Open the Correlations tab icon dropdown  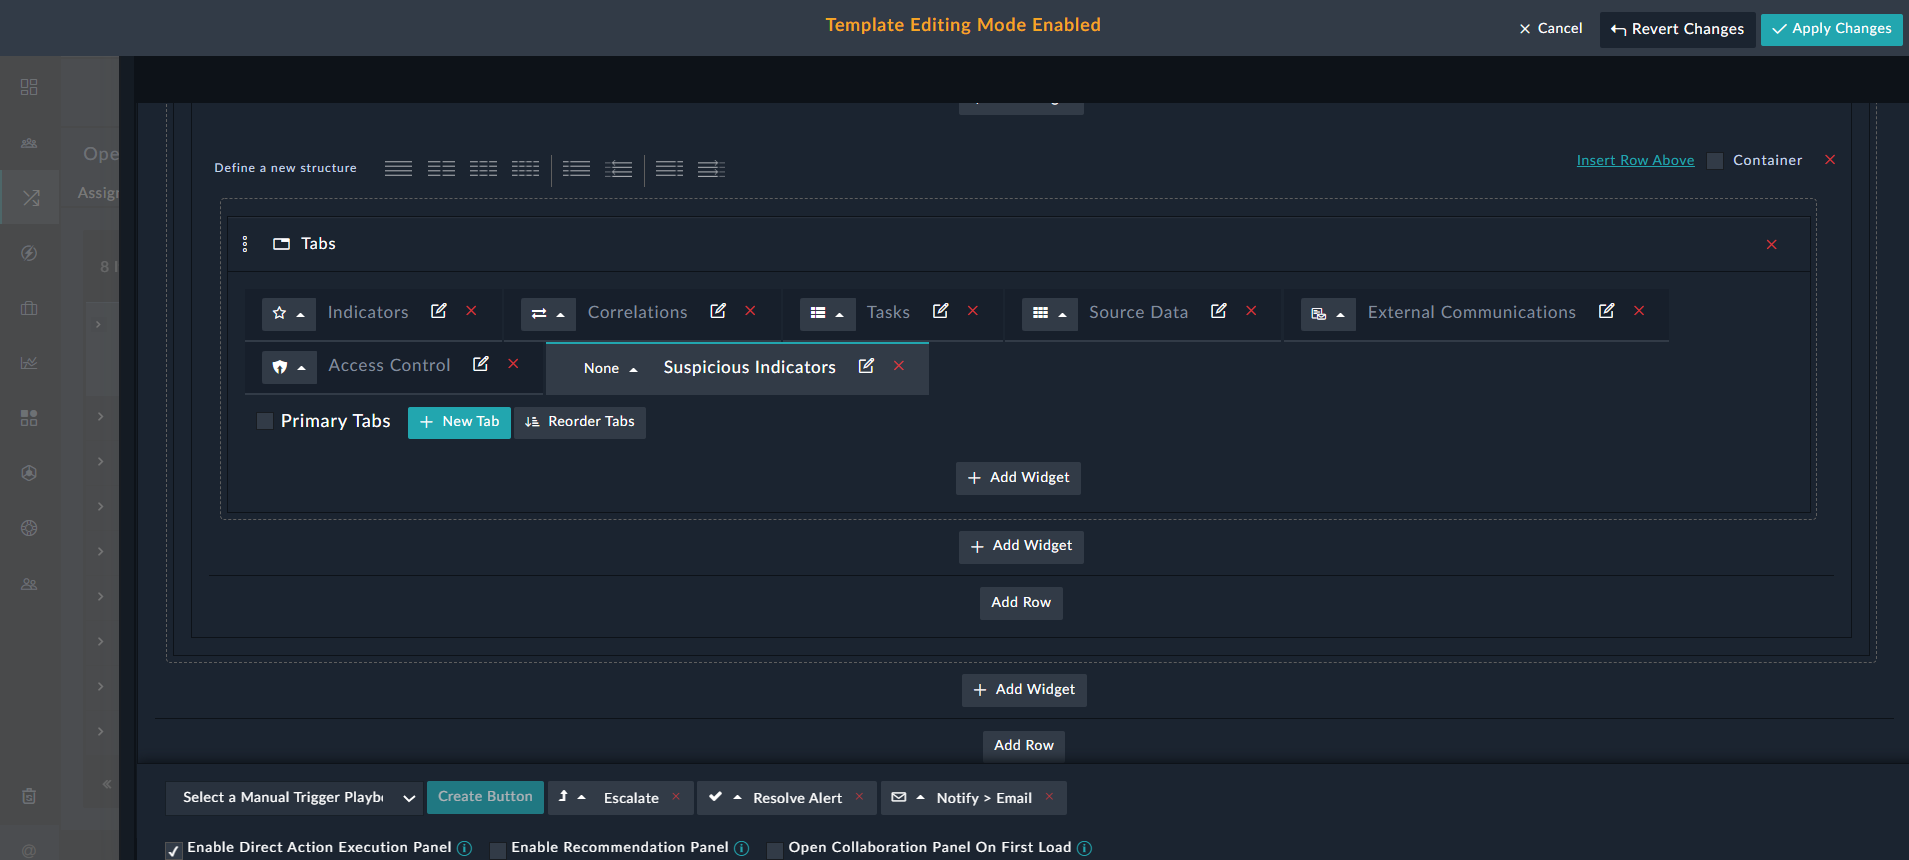click(x=548, y=314)
